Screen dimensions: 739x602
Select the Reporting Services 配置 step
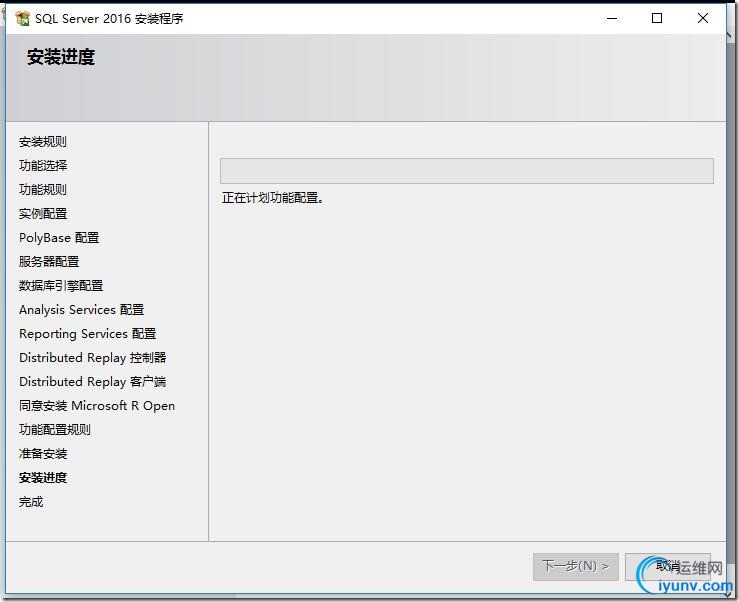click(87, 334)
